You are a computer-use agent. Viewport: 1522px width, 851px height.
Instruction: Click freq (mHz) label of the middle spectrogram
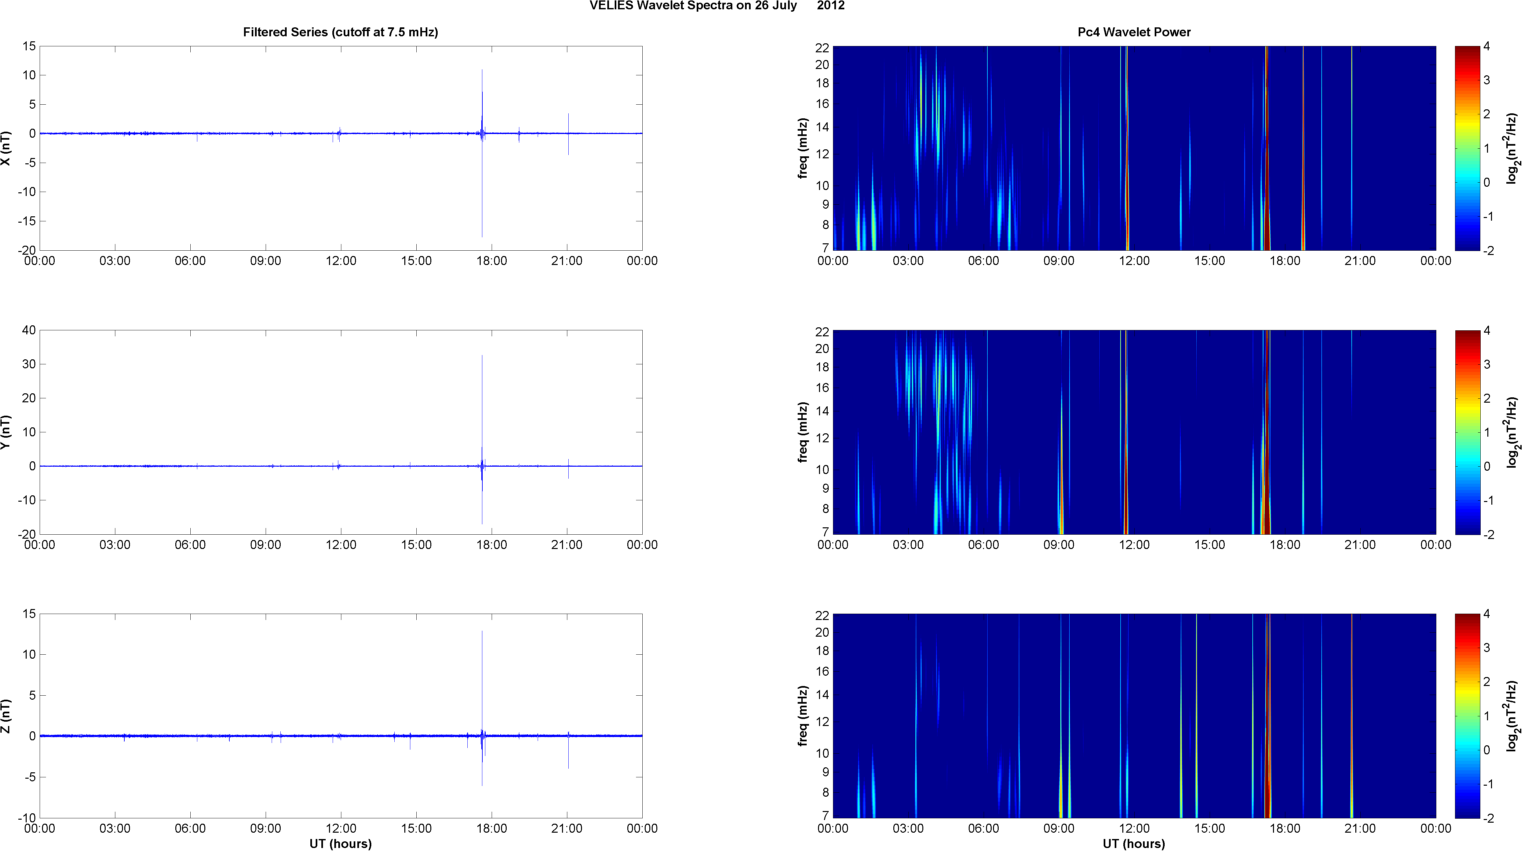coord(803,432)
